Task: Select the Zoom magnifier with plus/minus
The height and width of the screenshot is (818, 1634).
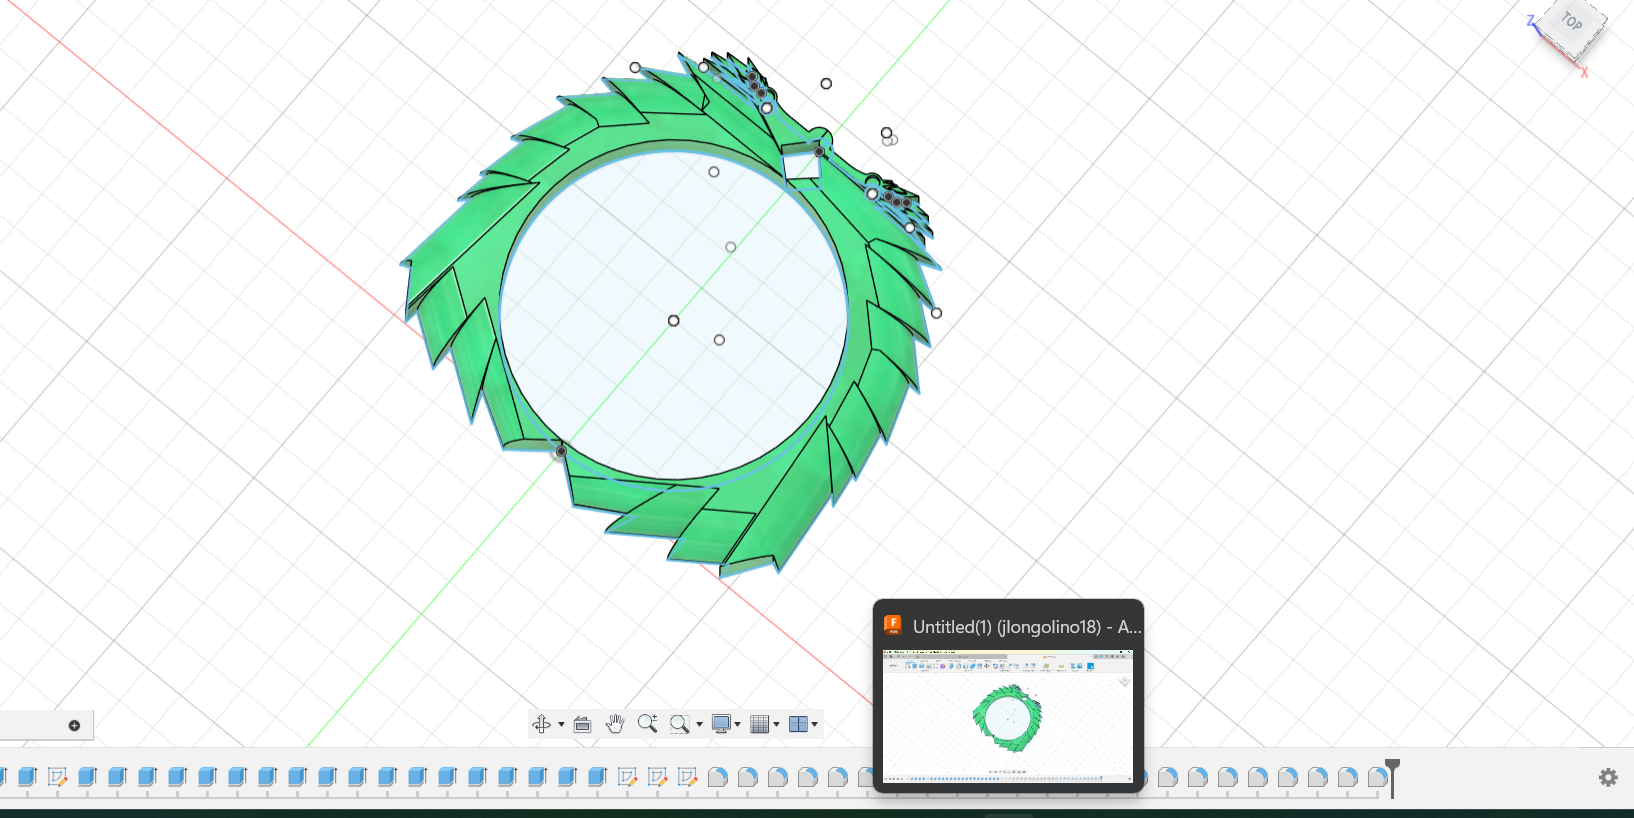Action: click(x=647, y=724)
